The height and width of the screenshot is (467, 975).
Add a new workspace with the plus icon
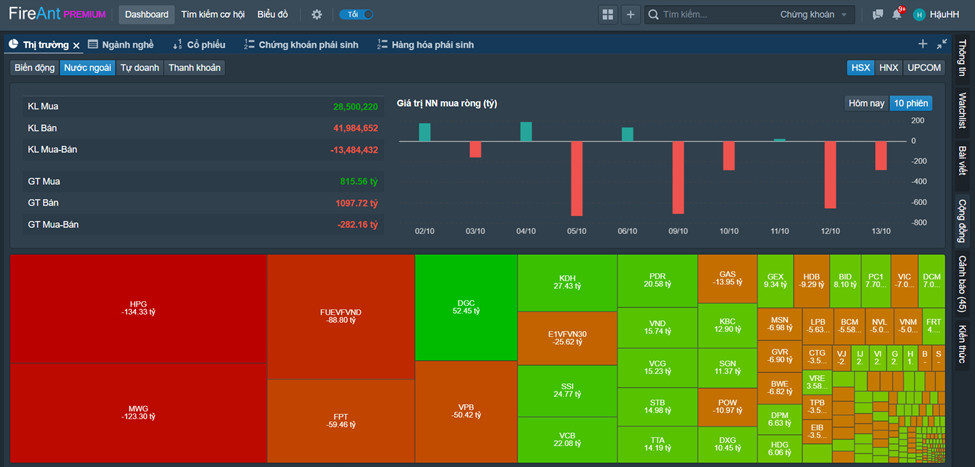point(630,14)
